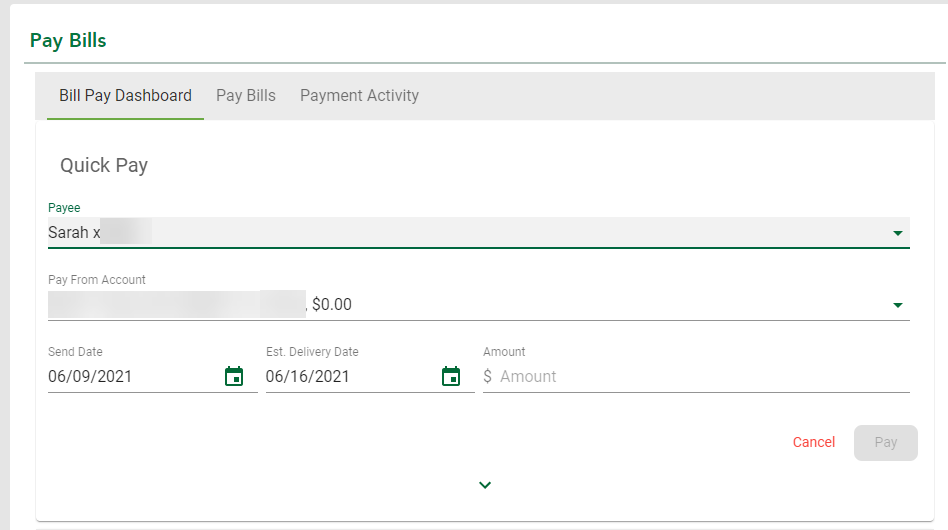
Task: Click the Pay From Account label
Action: click(x=97, y=280)
